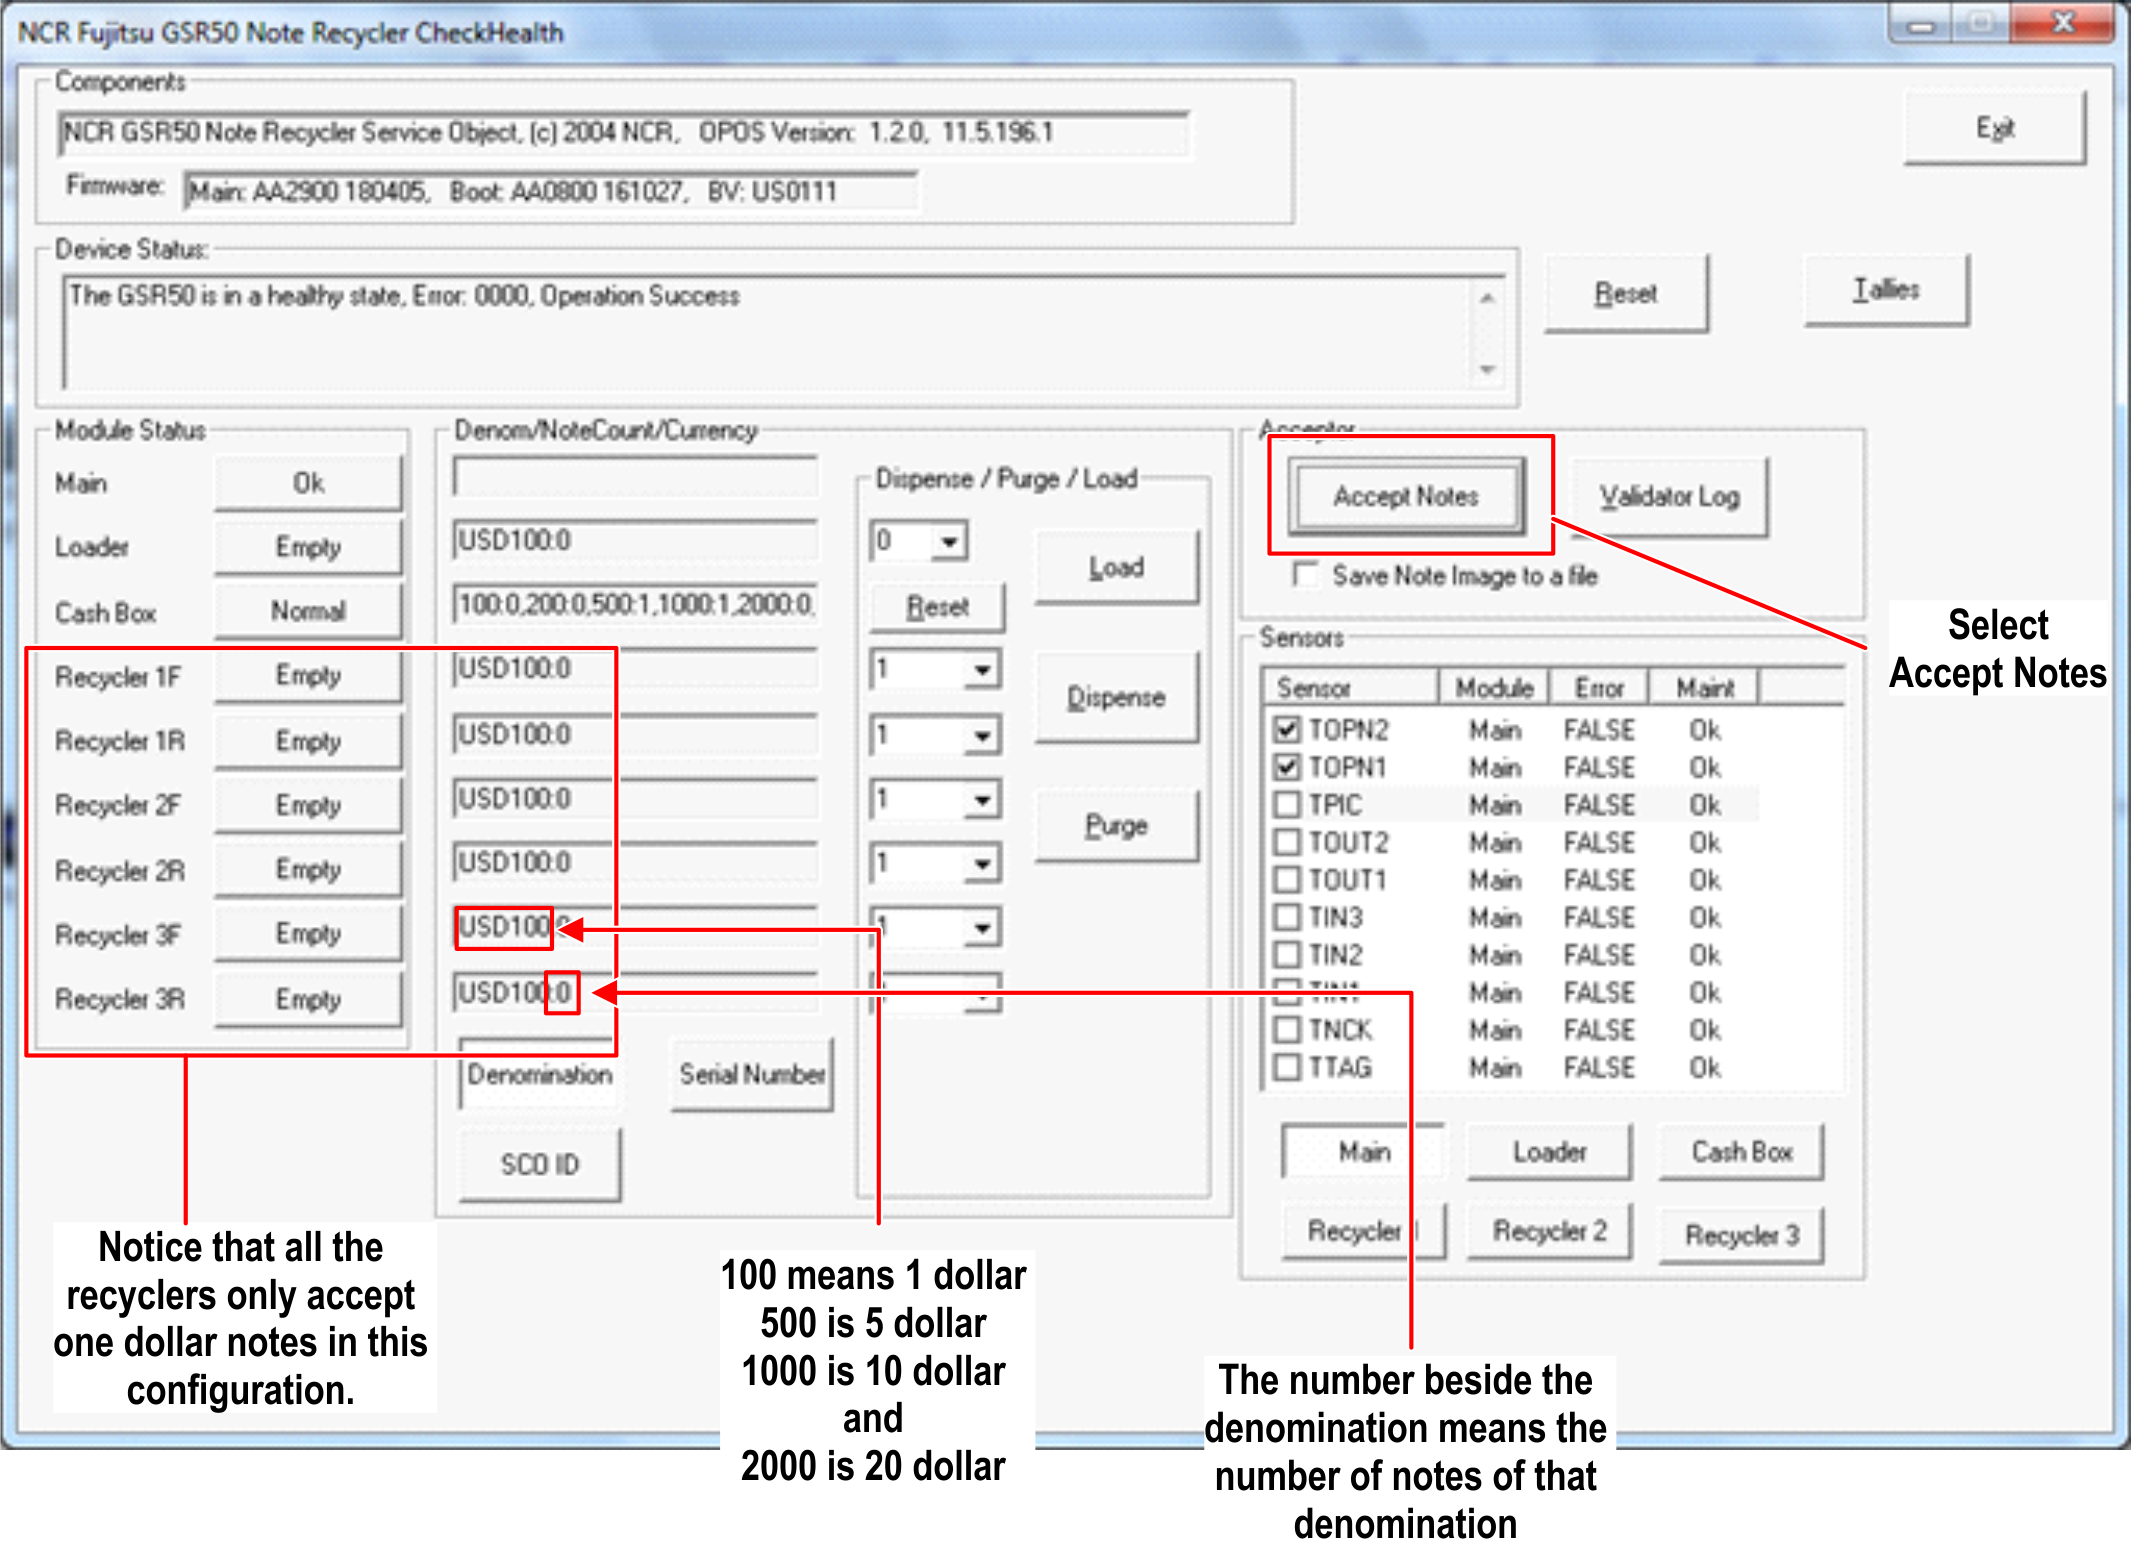Open the Validator Log
Viewport: 2132px width, 1547px height.
tap(1669, 497)
